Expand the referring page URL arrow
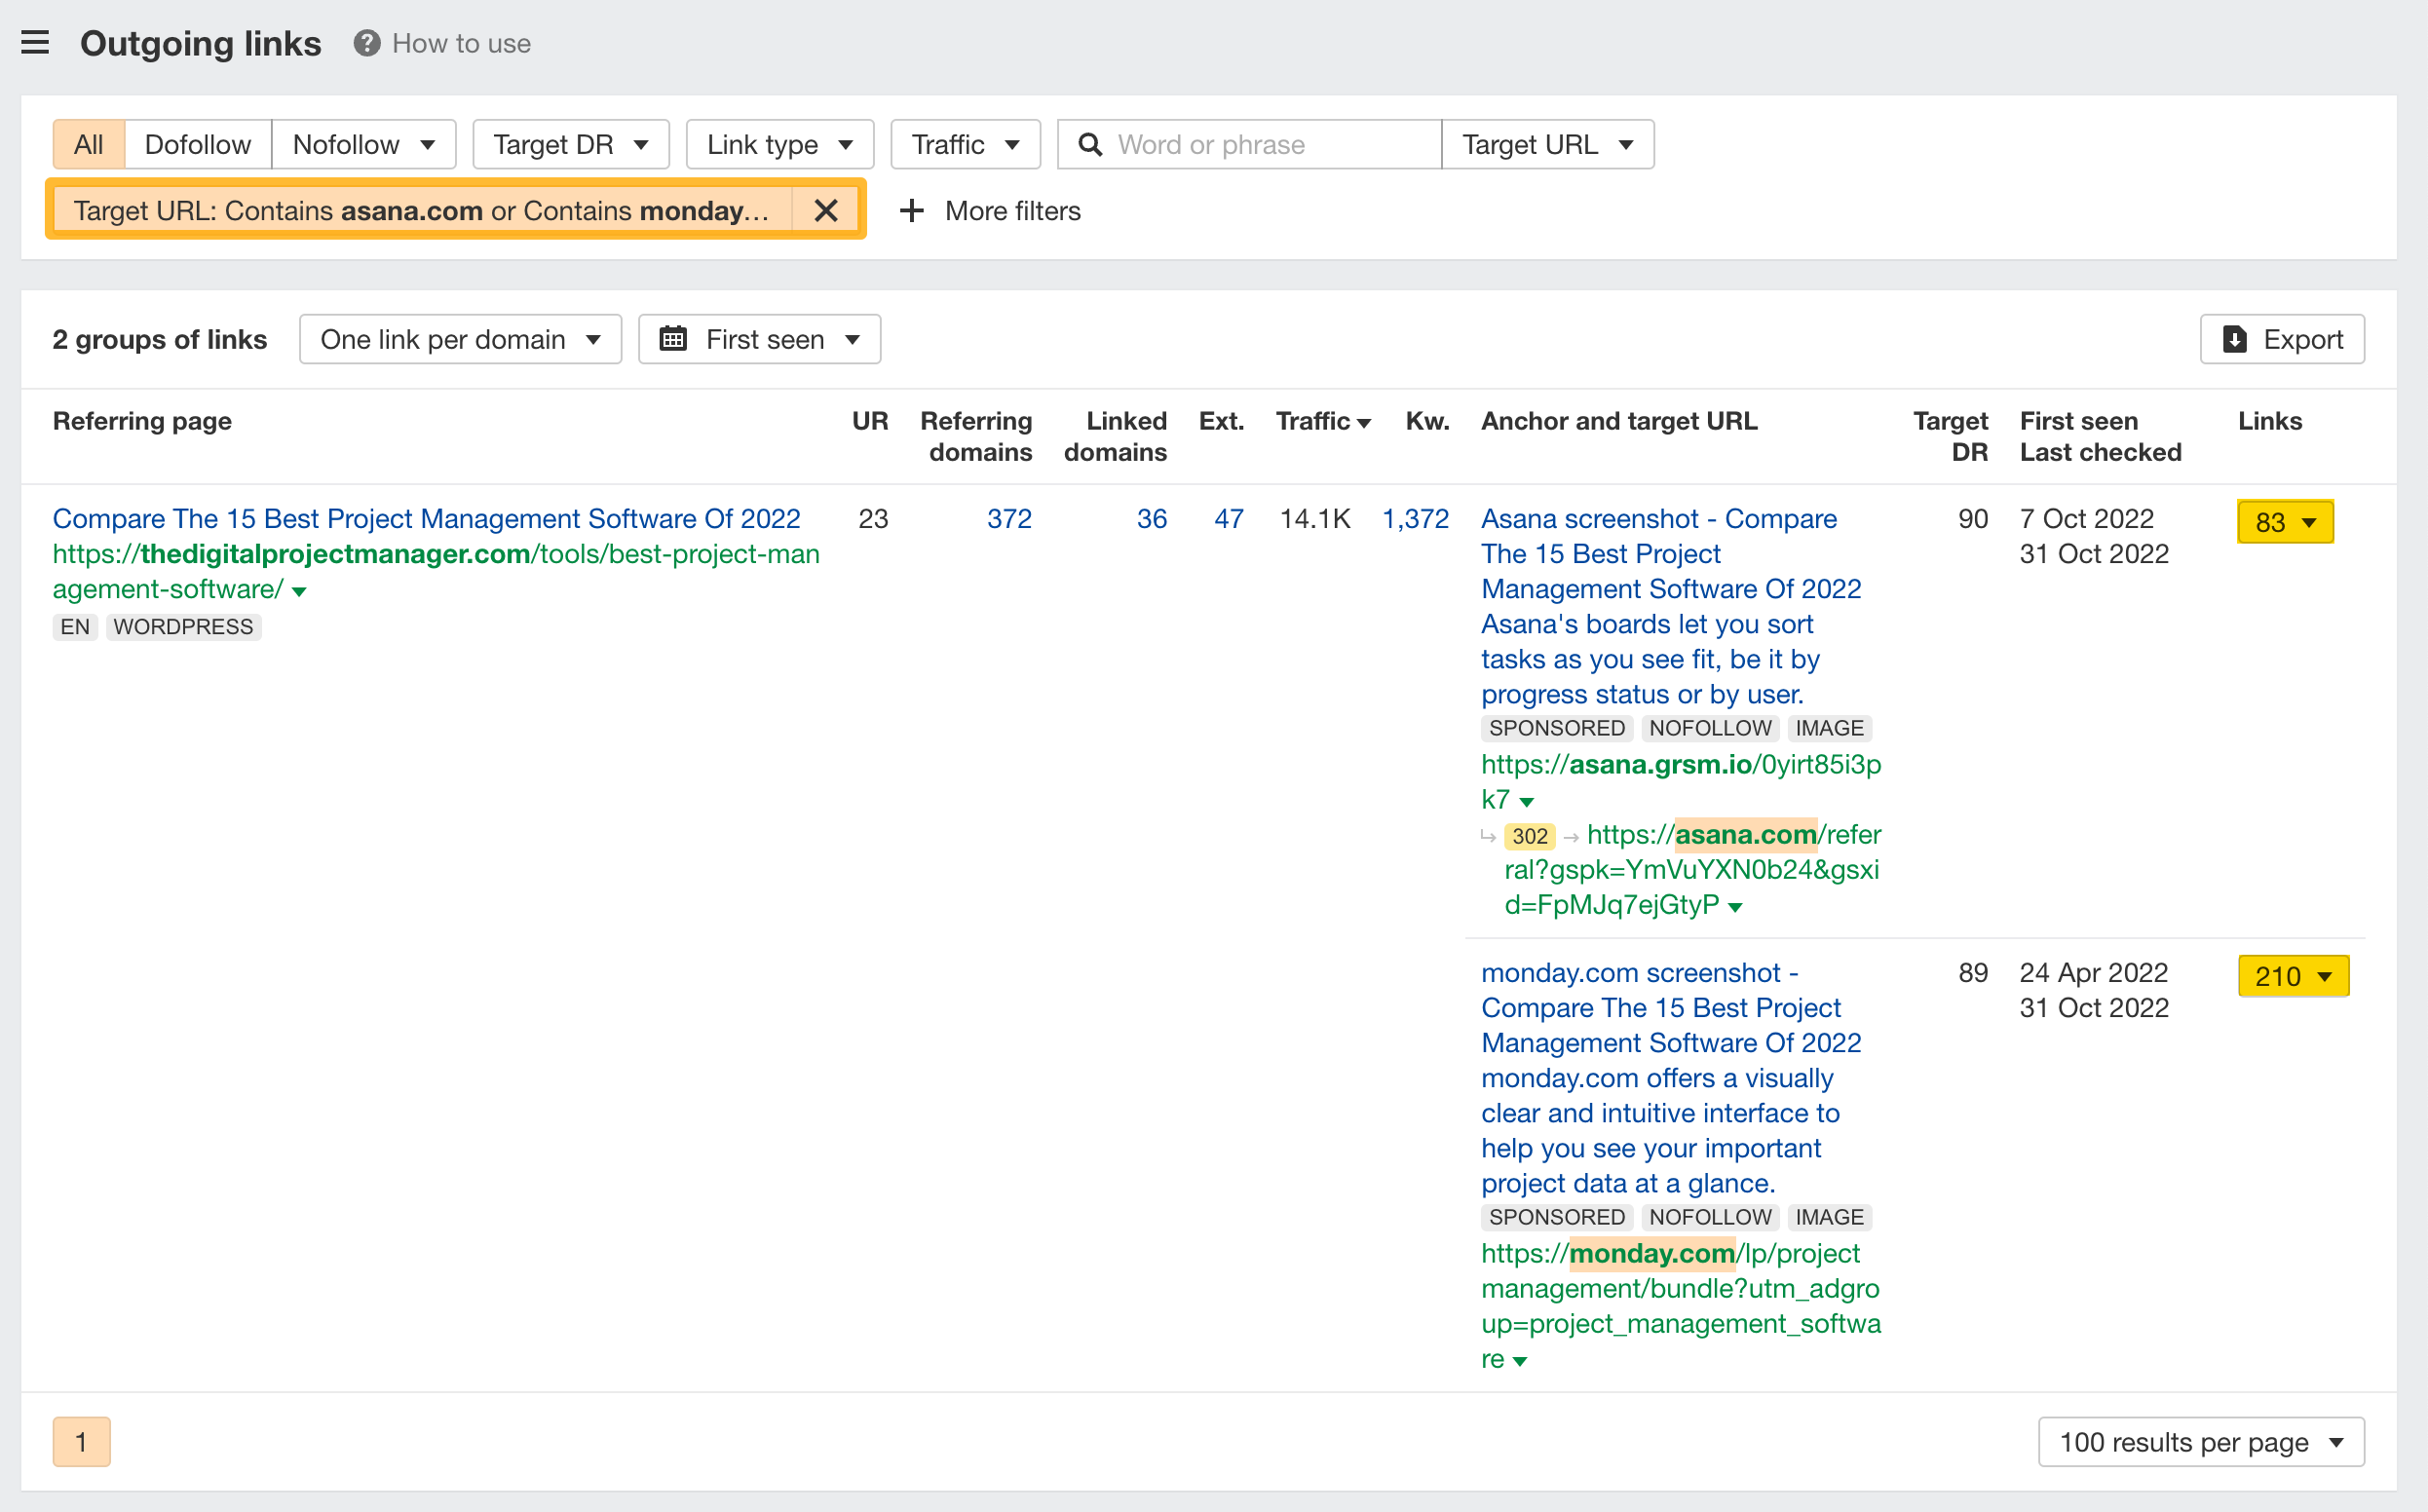 [x=299, y=591]
